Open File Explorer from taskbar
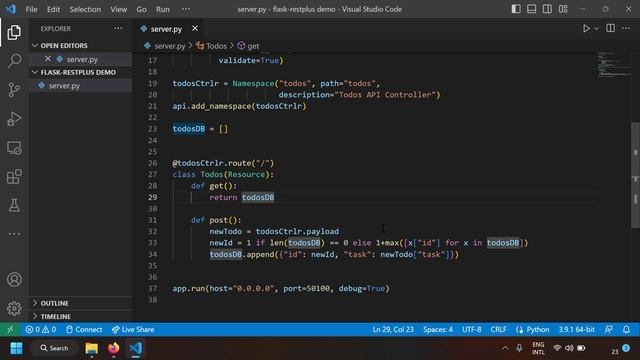The height and width of the screenshot is (360, 640). click(x=91, y=348)
